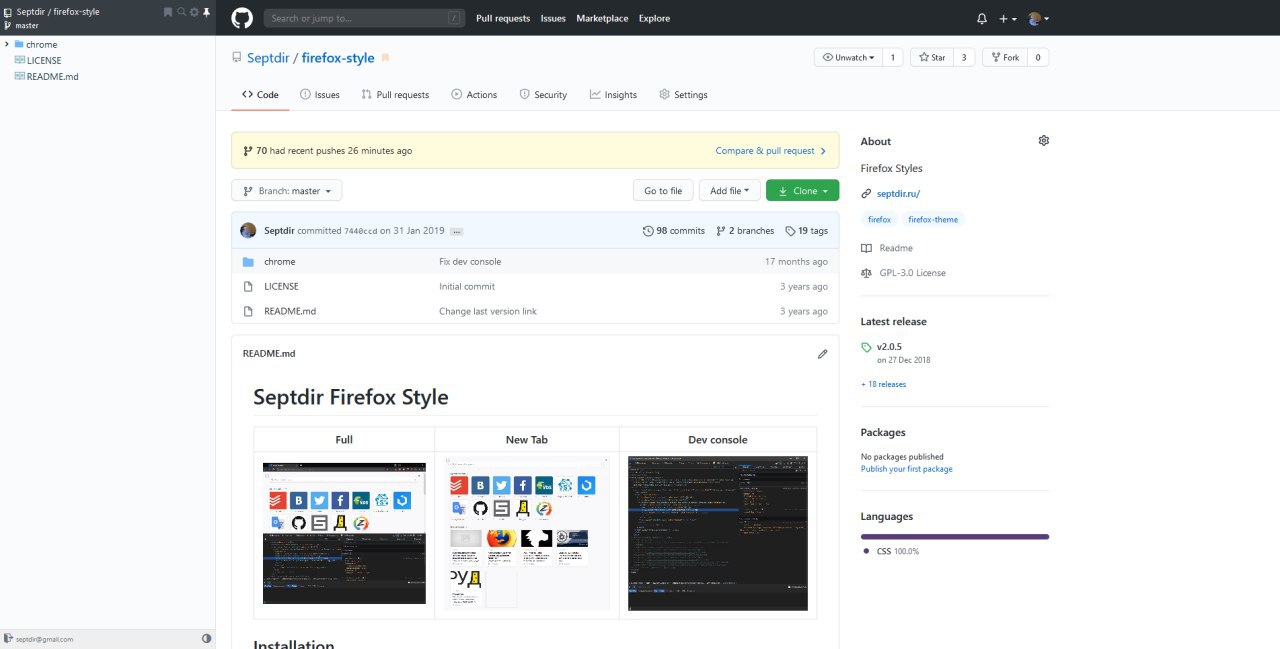Click the sign-out icon beside septdir@gmail.com
The image size is (1280, 649).
[x=8, y=638]
